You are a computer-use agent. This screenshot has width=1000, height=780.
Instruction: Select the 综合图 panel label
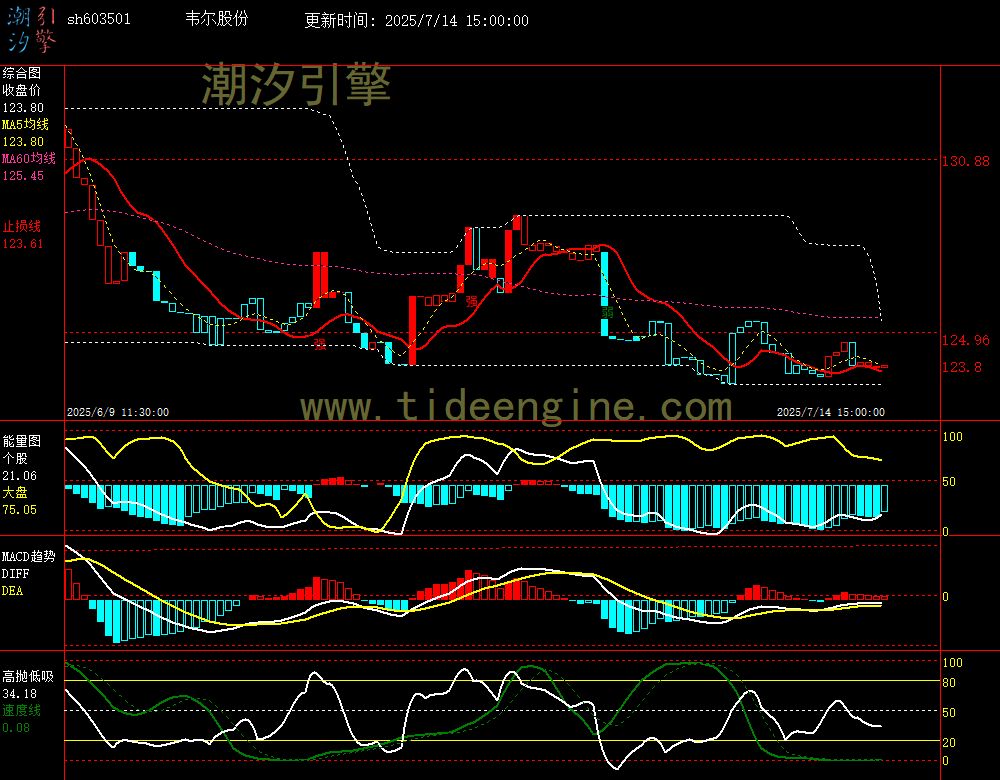pyautogui.click(x=22, y=73)
